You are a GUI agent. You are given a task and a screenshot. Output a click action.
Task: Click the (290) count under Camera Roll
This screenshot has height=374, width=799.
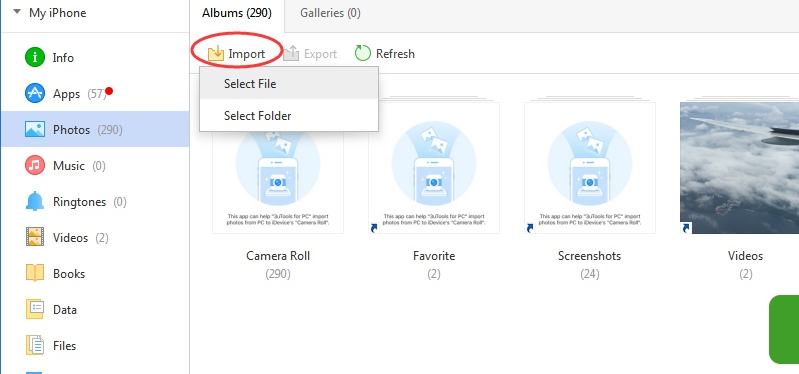(x=278, y=274)
